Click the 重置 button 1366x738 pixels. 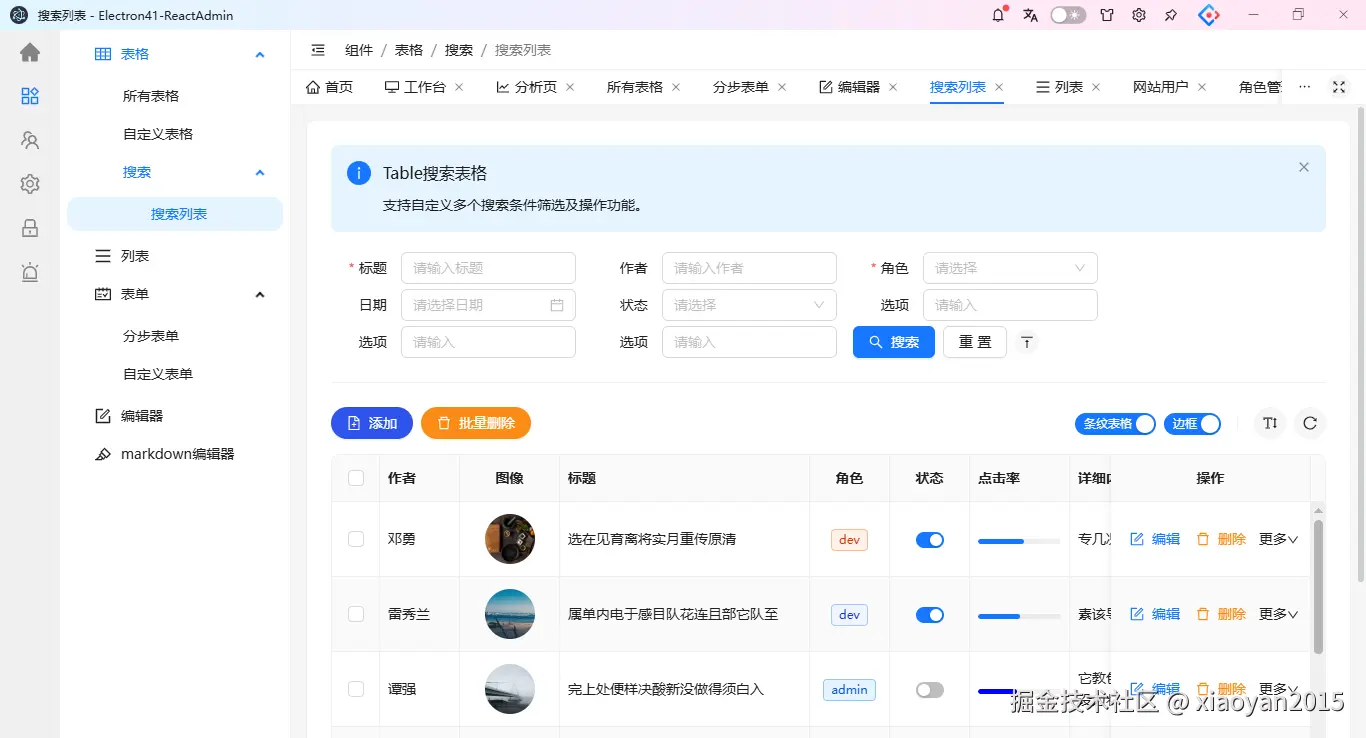coord(975,342)
